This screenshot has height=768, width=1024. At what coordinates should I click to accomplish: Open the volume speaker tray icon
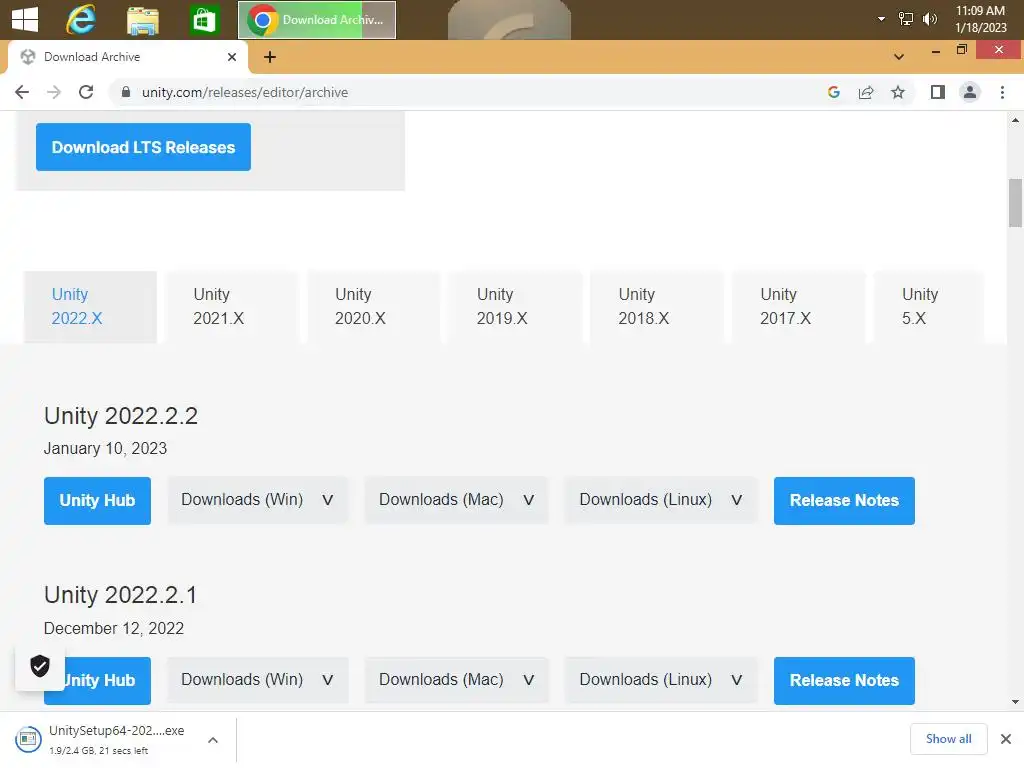click(x=929, y=19)
